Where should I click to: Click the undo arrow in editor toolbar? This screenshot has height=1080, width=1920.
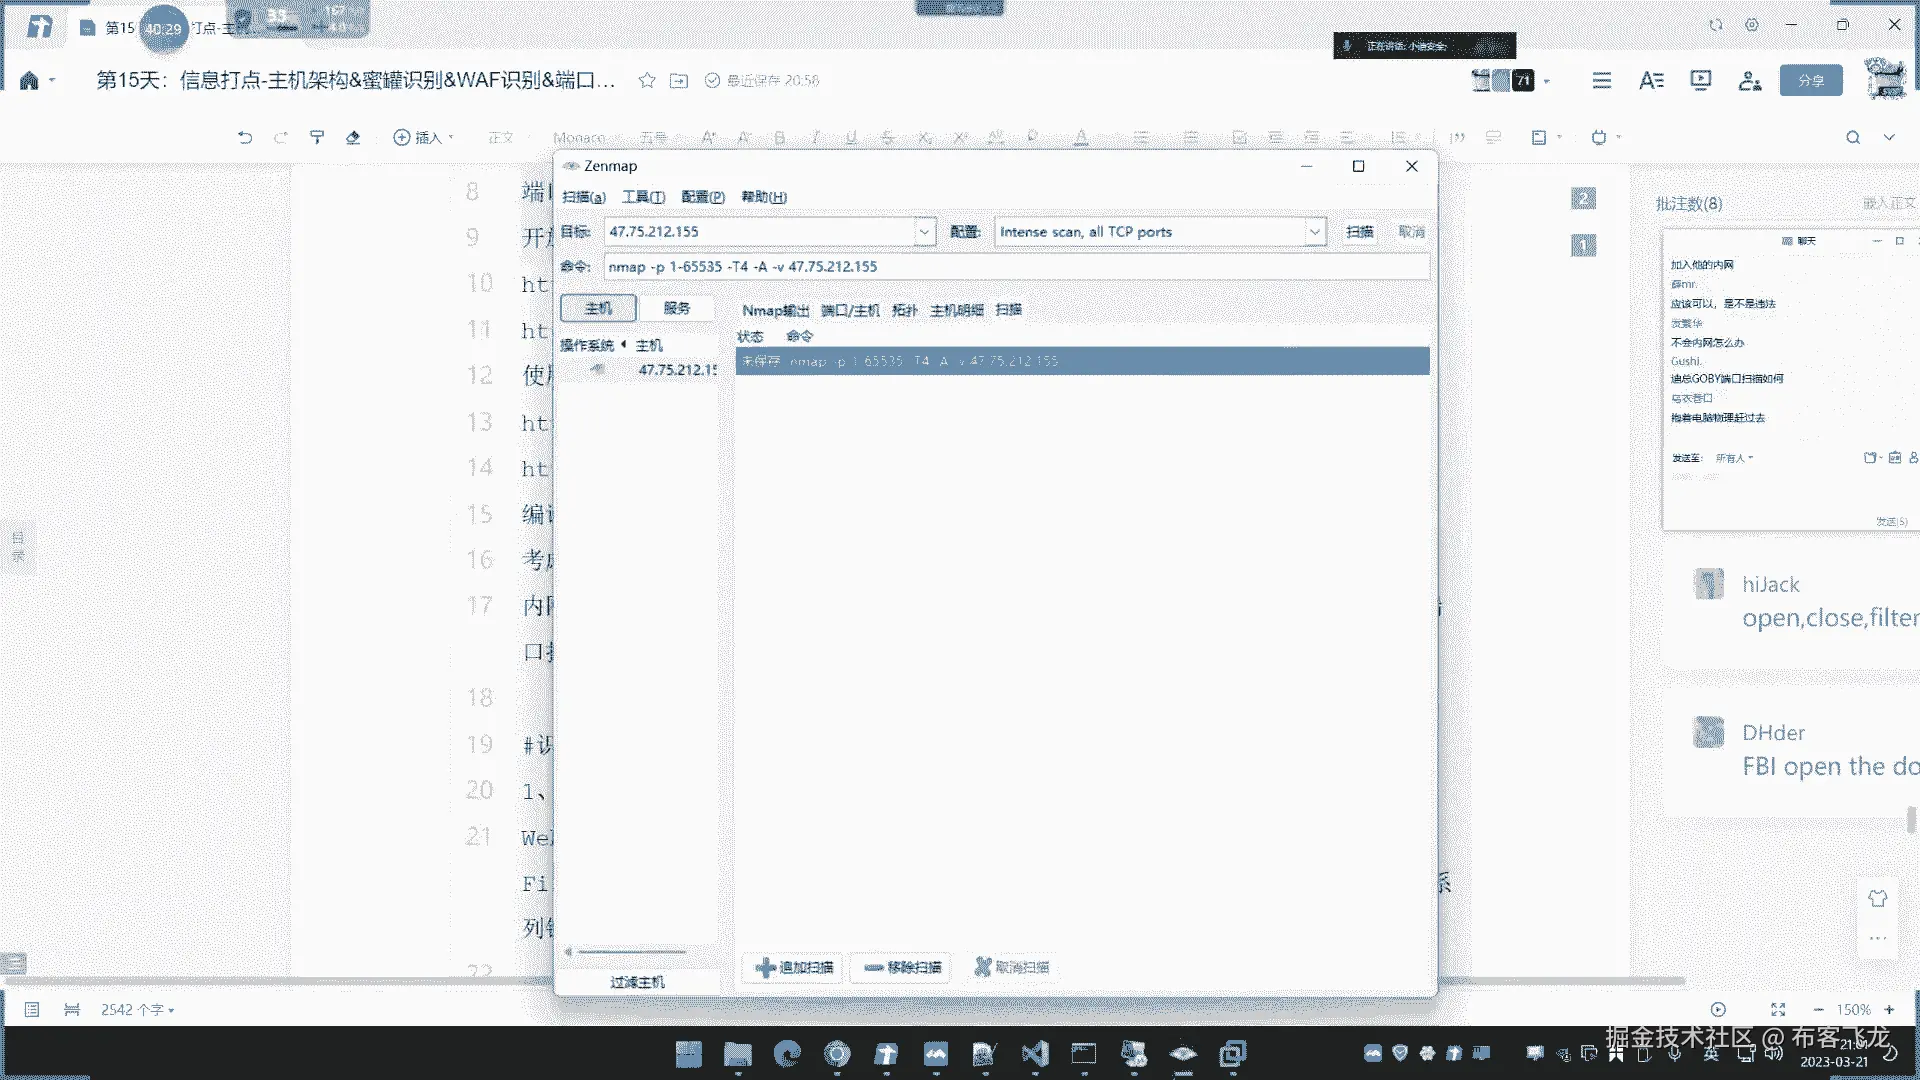coord(245,137)
